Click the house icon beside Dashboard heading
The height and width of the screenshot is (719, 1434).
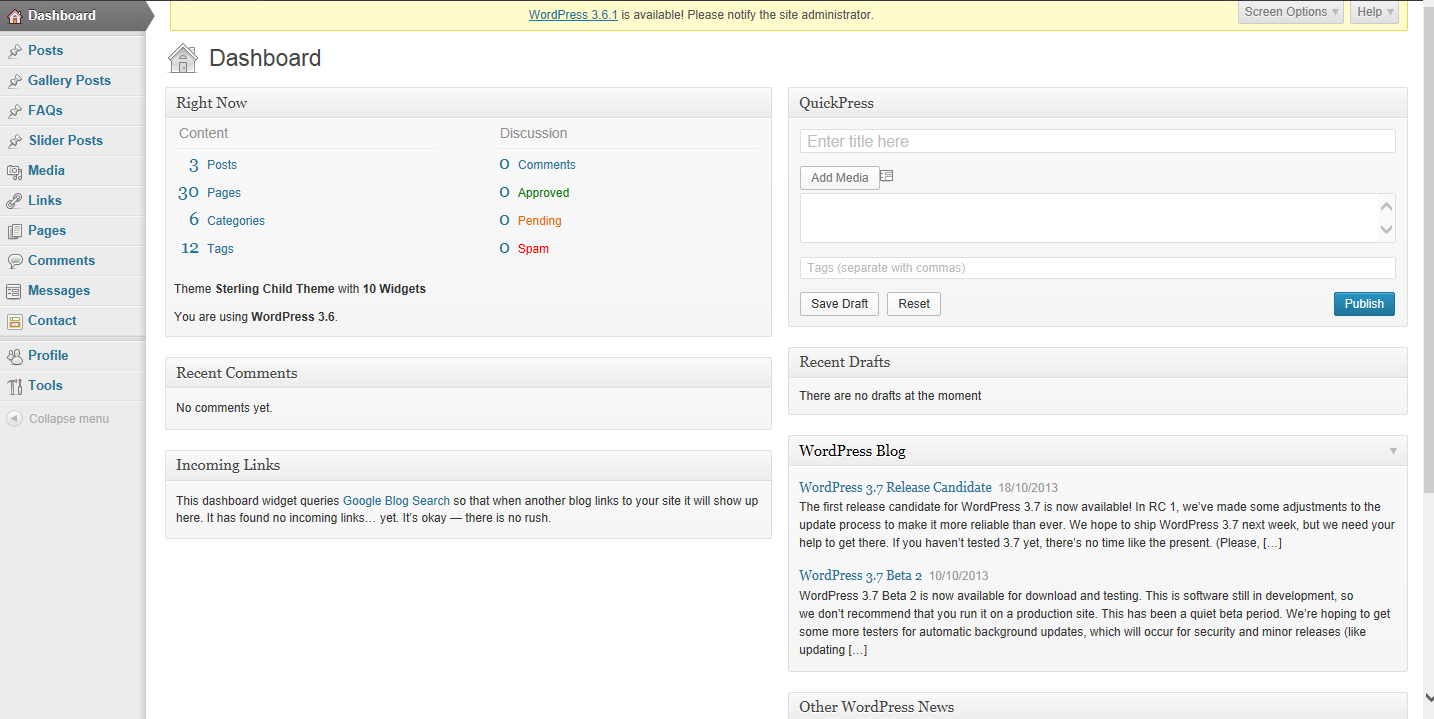click(183, 58)
